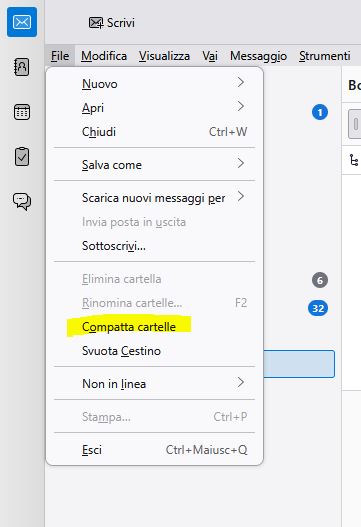Open the Calendar sidebar icon

pyautogui.click(x=22, y=112)
